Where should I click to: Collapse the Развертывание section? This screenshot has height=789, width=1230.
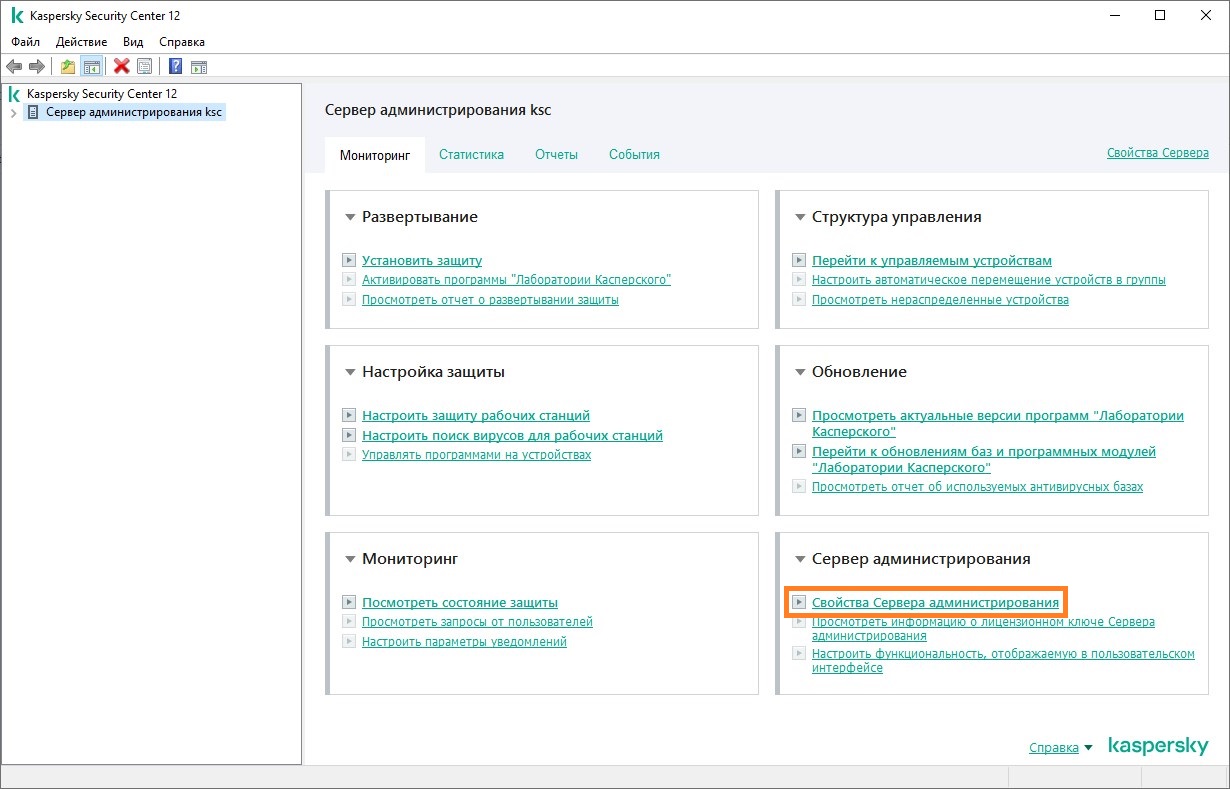tap(350, 217)
